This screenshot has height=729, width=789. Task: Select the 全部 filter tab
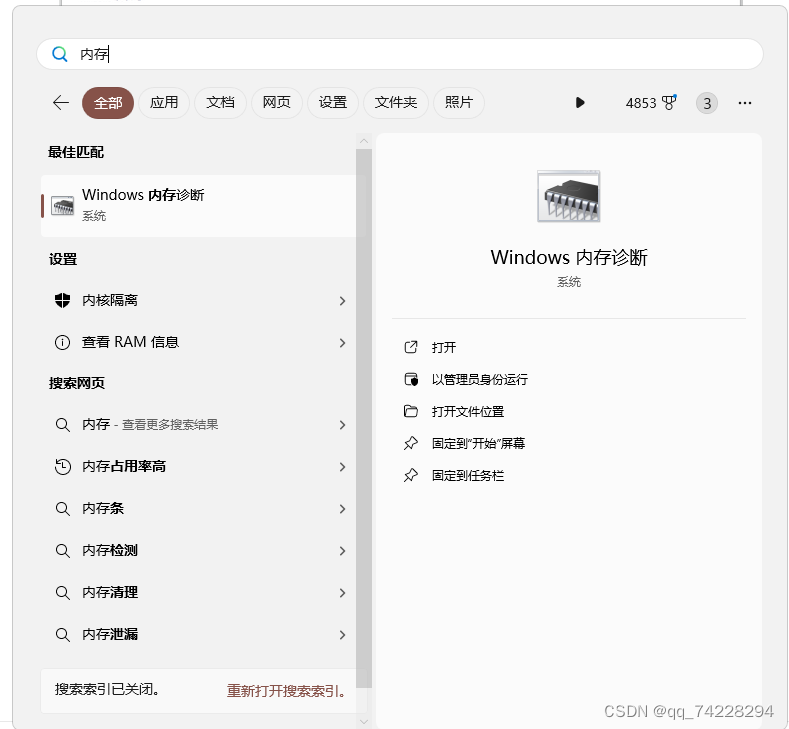click(x=108, y=103)
